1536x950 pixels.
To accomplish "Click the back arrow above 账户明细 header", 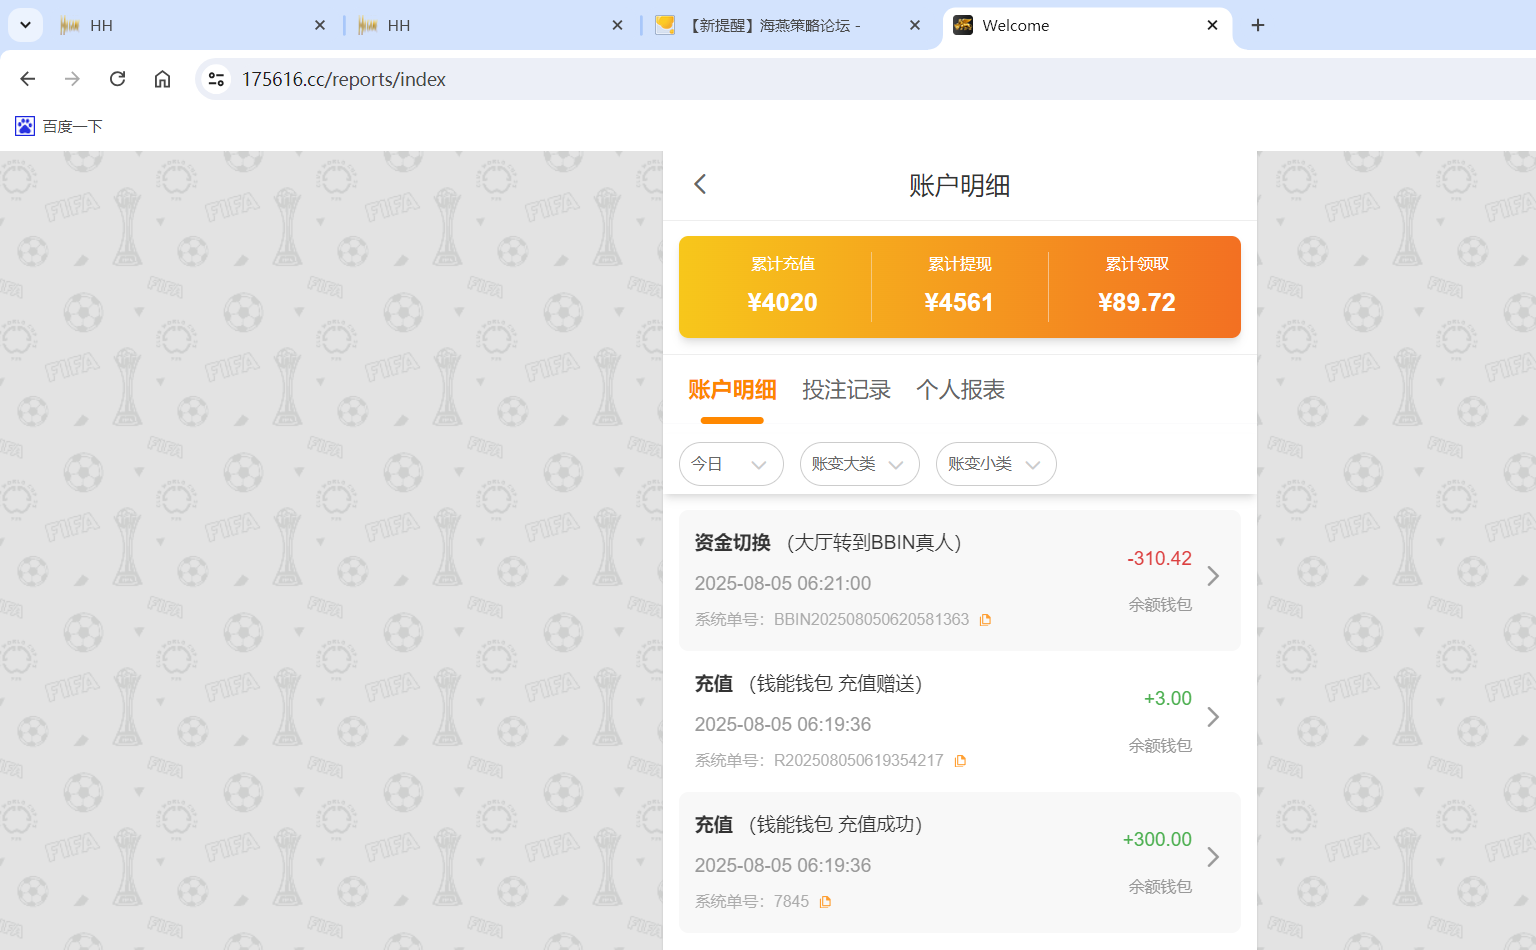I will click(x=700, y=184).
